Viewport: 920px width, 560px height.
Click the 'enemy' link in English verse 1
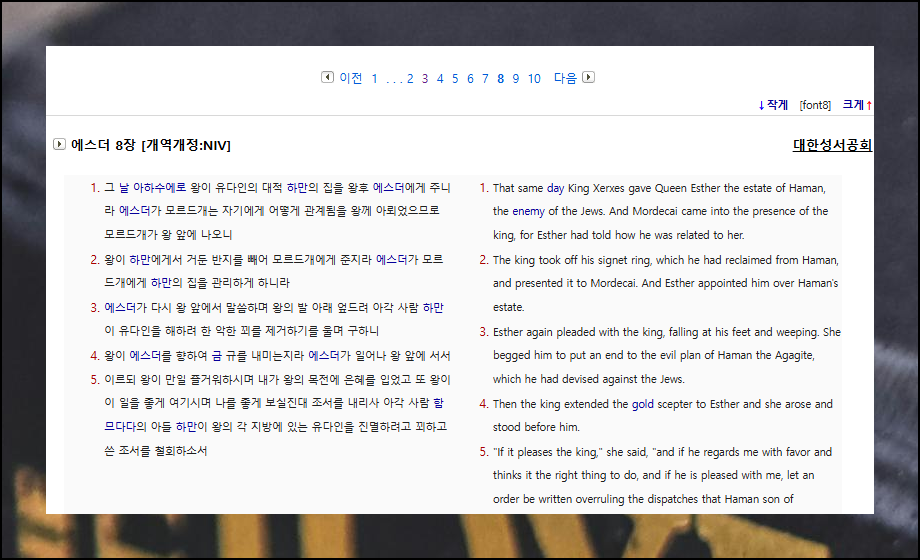[529, 211]
